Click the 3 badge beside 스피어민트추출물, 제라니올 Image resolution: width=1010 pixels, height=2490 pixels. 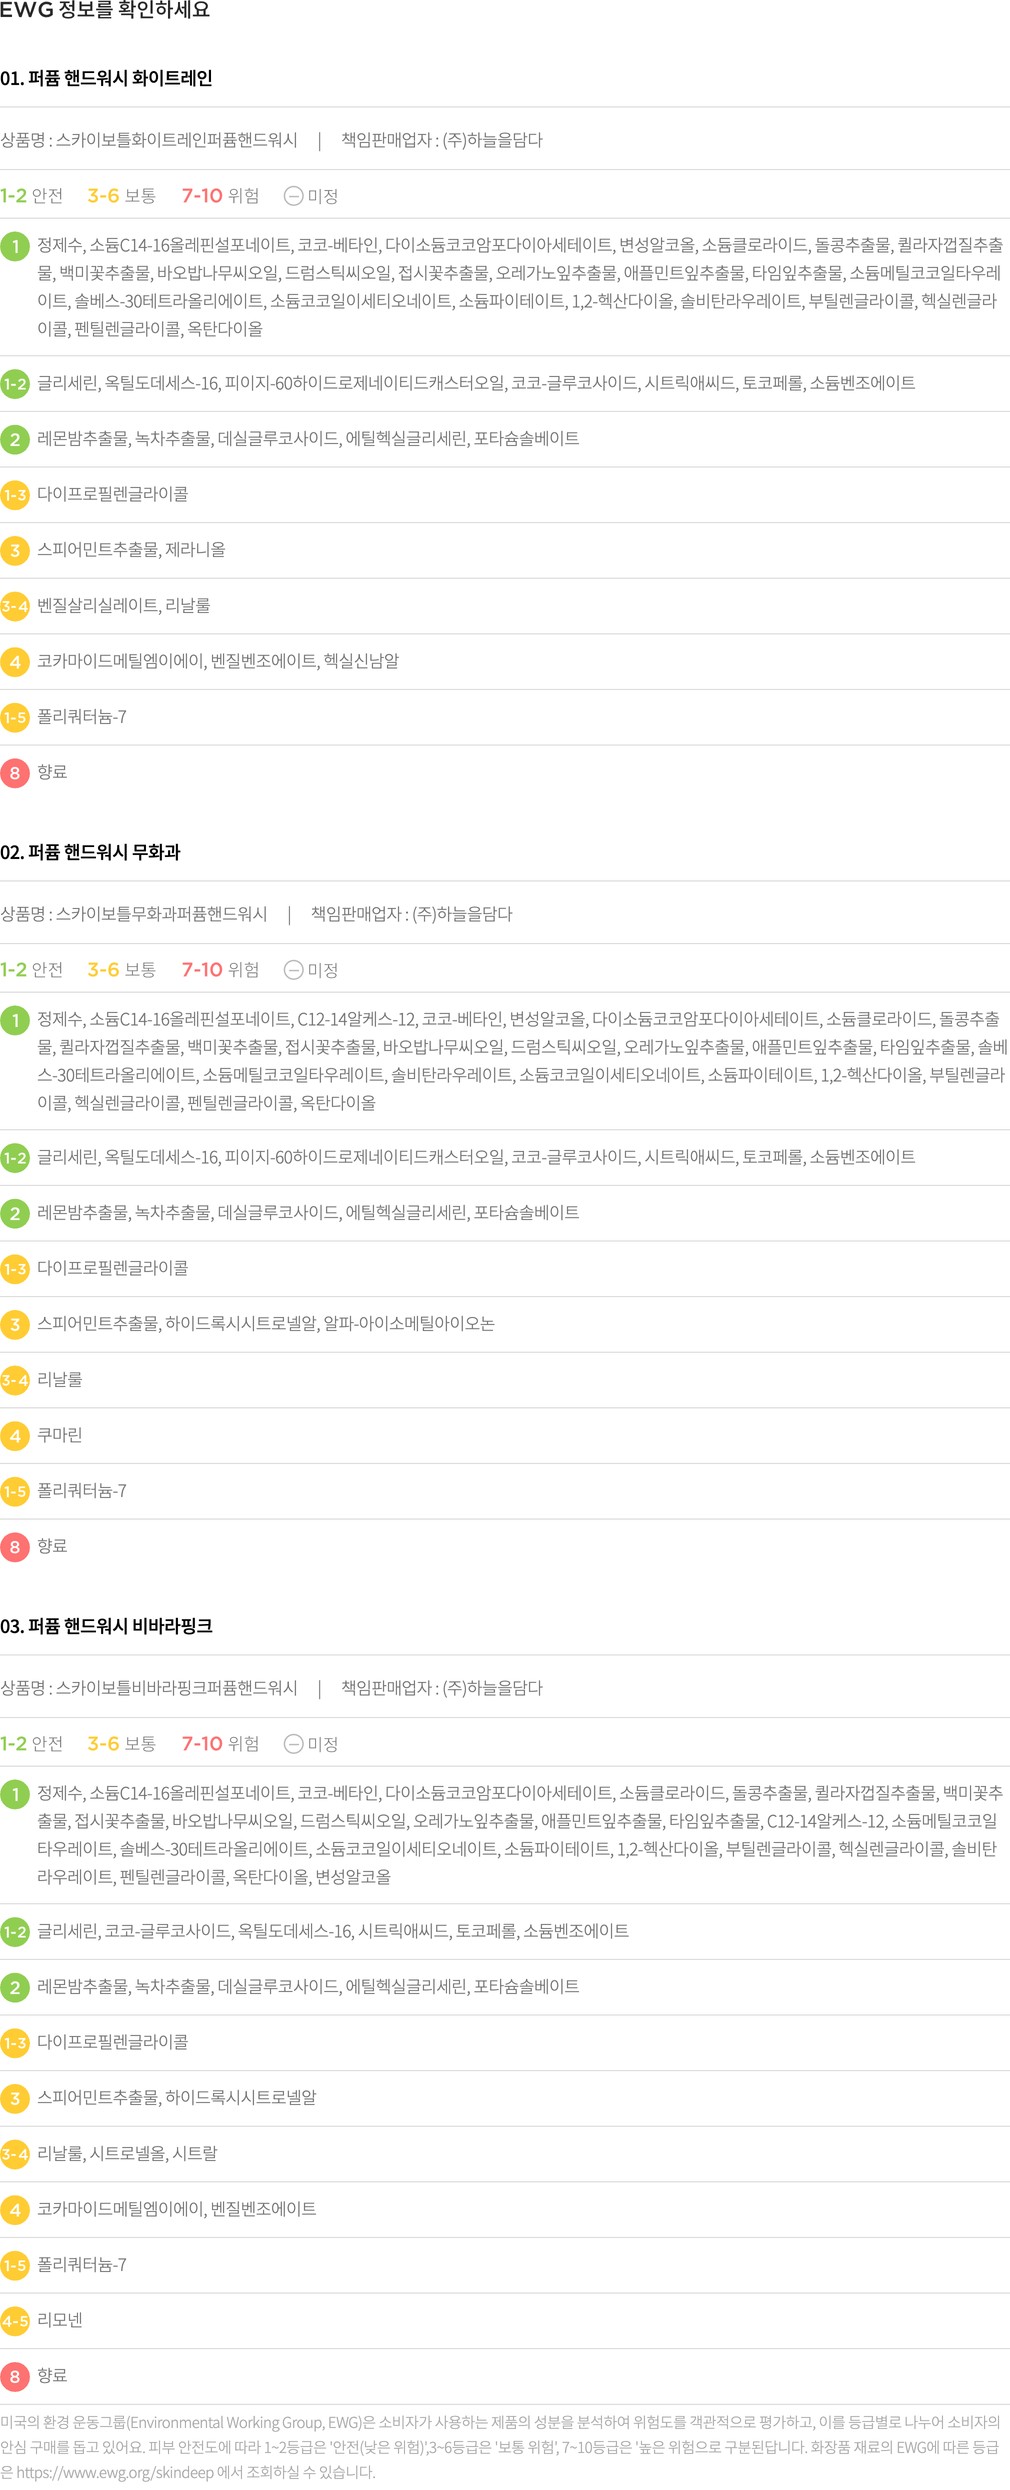15,550
